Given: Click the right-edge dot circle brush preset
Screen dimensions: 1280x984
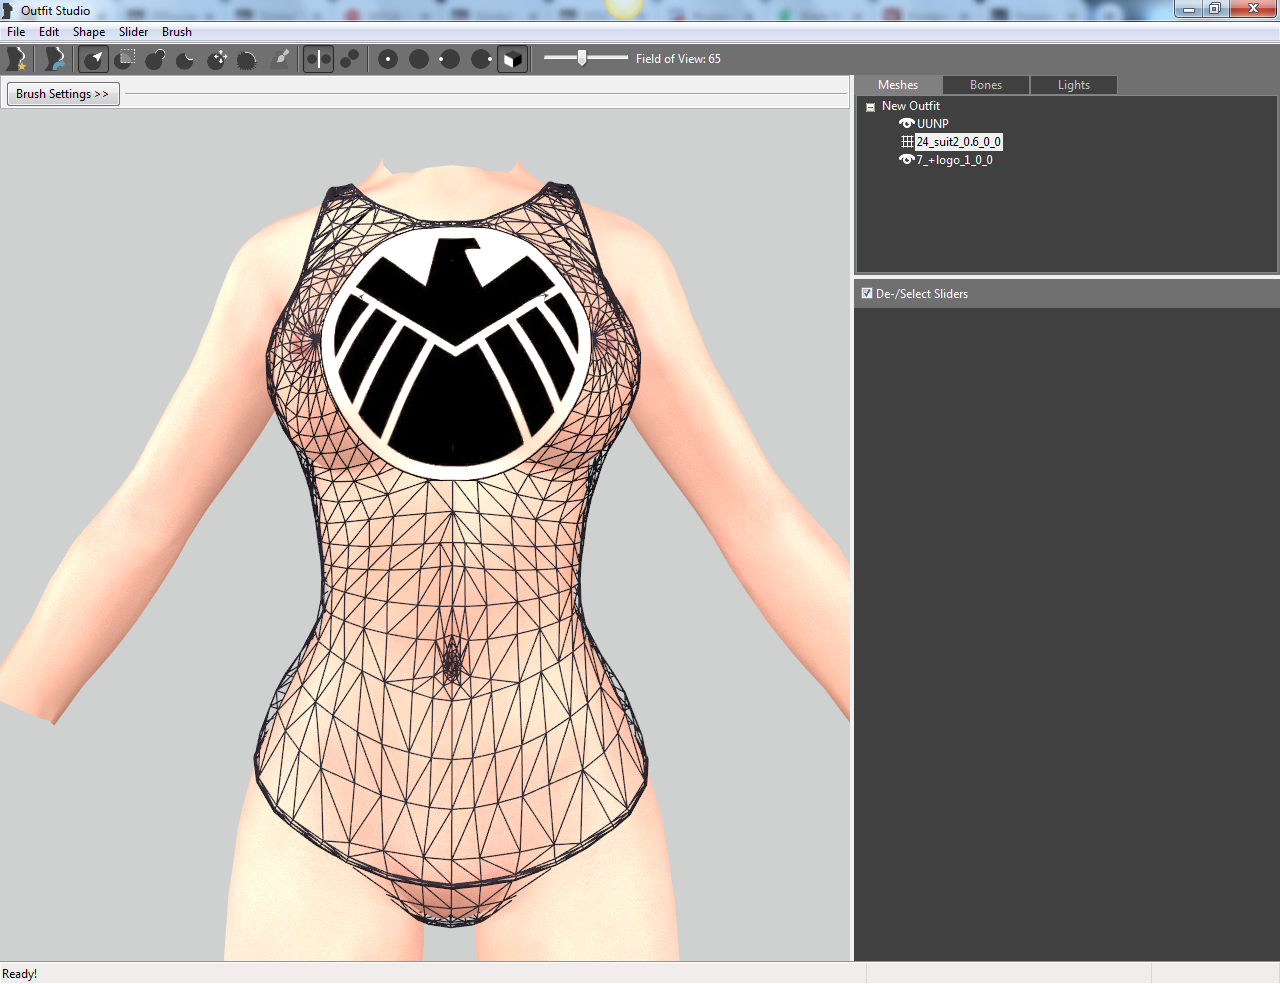Looking at the screenshot, I should [481, 59].
